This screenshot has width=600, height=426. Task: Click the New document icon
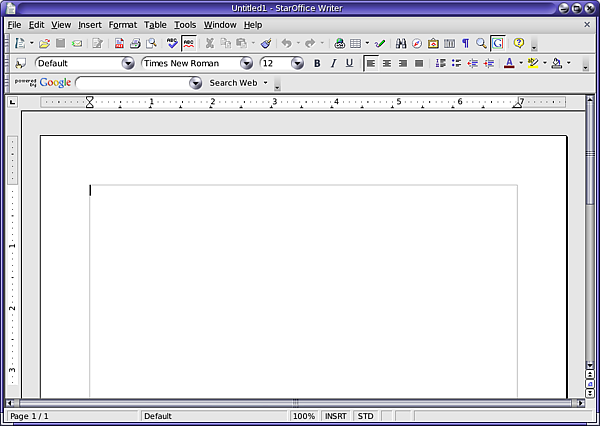pyautogui.click(x=20, y=43)
